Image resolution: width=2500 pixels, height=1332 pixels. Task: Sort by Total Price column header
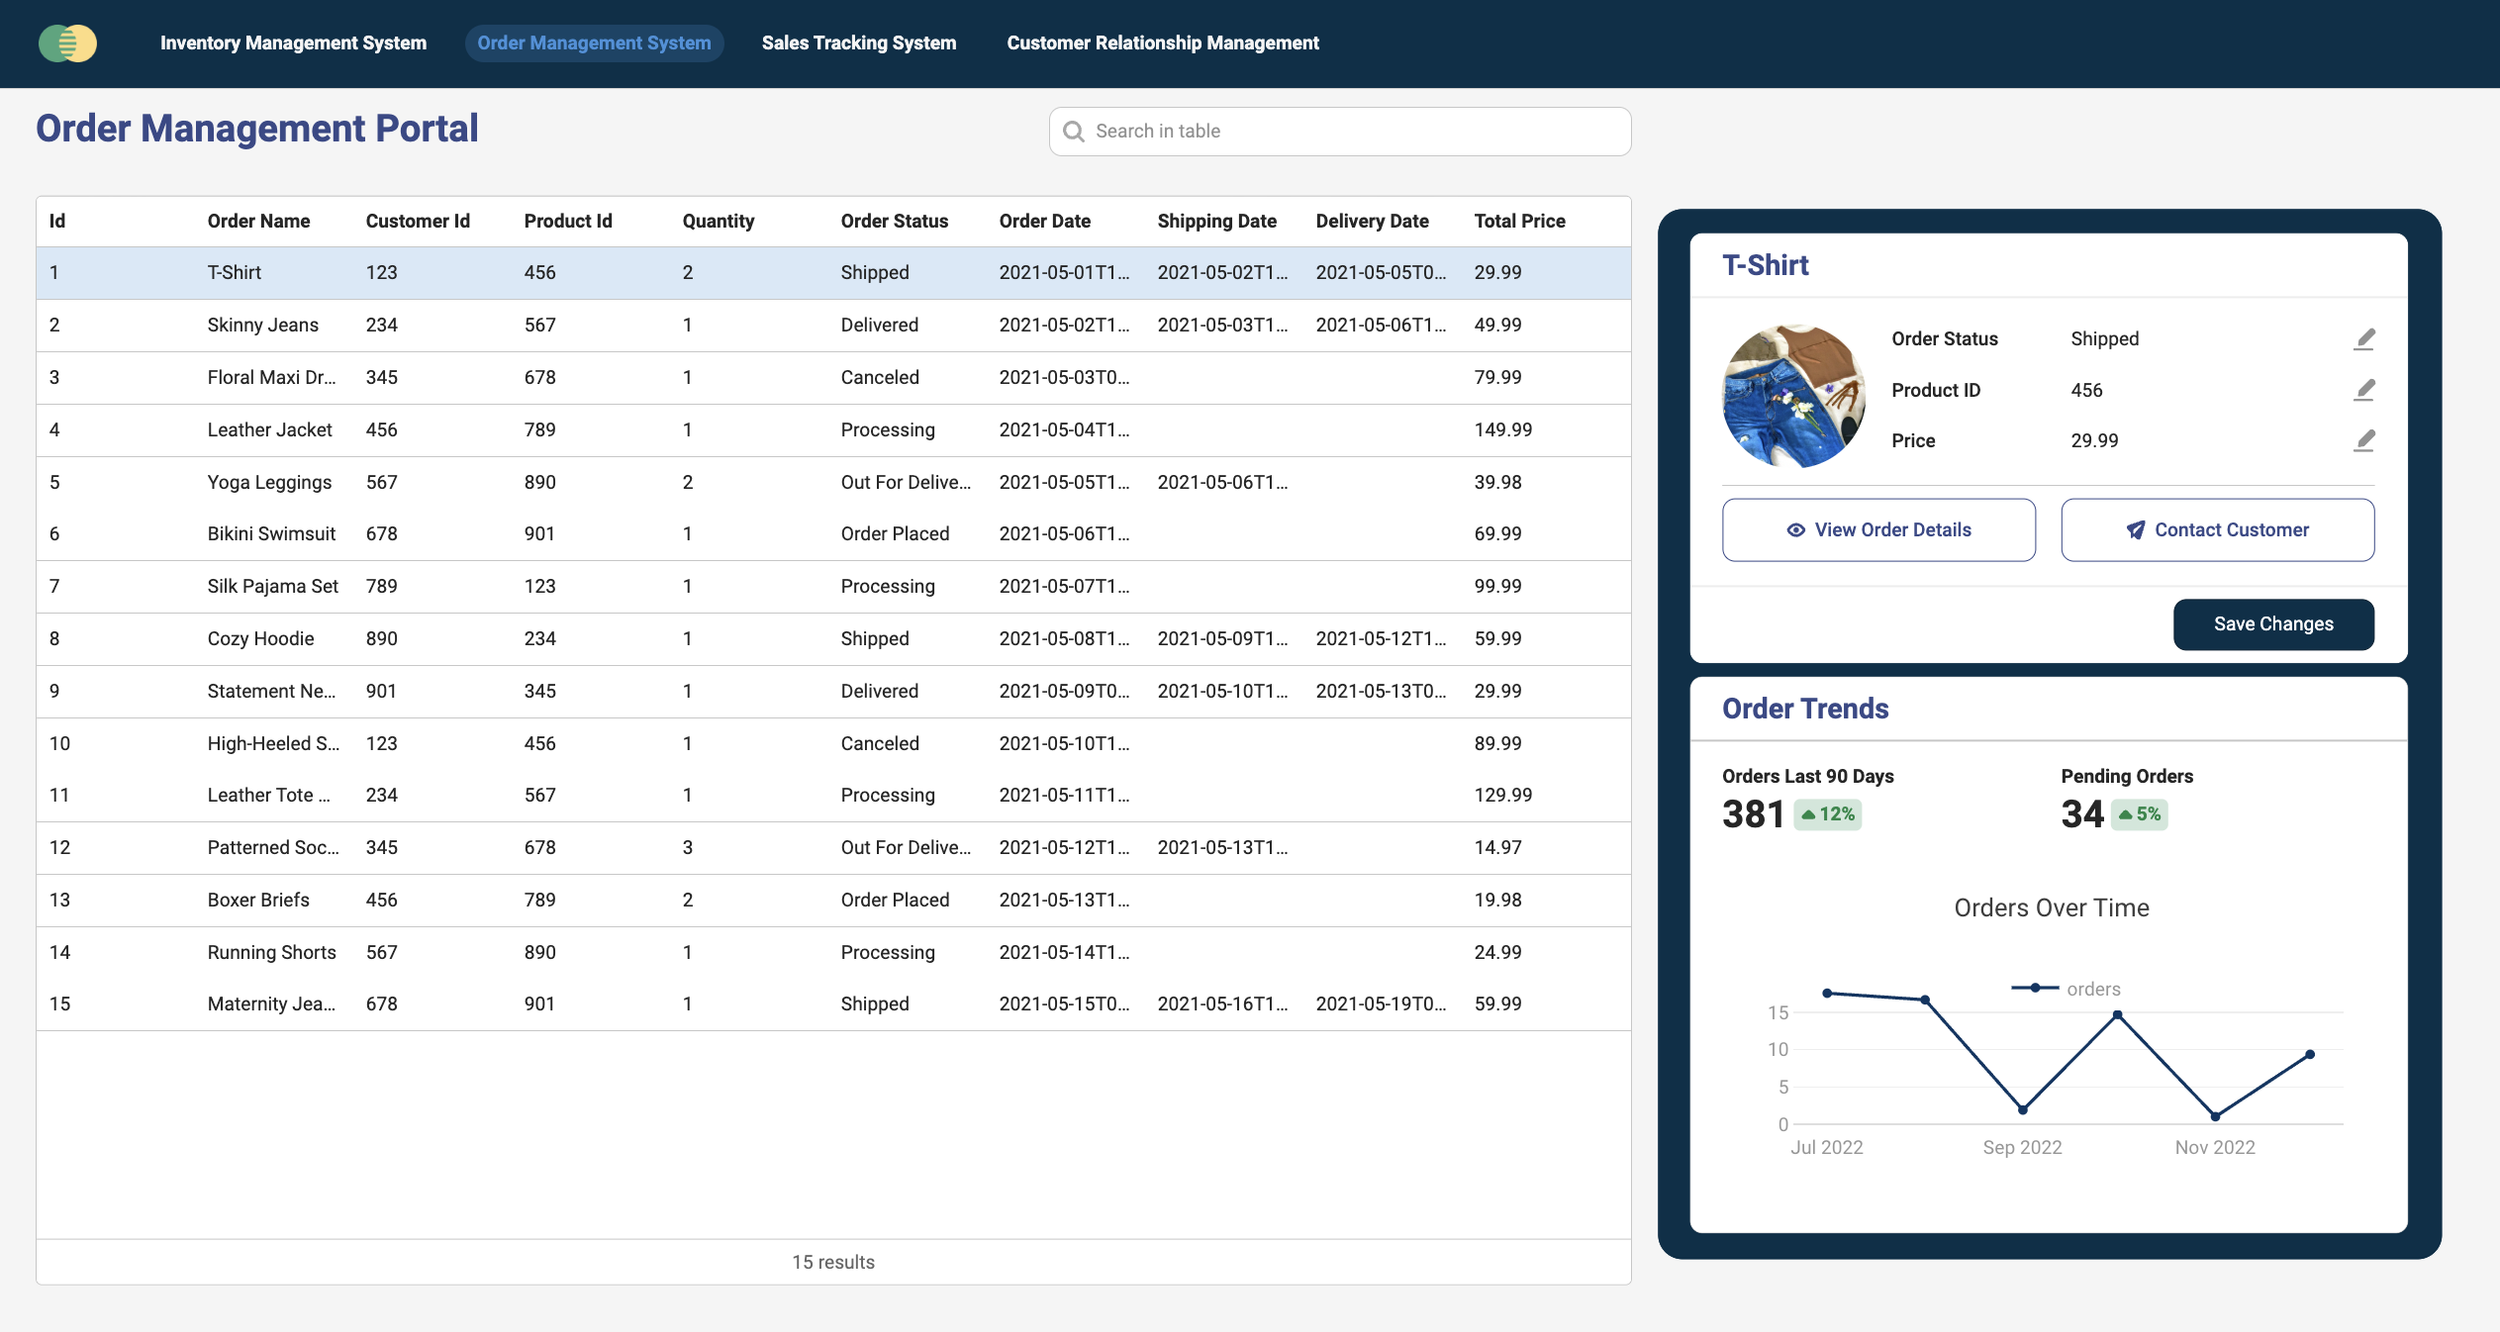coord(1519,221)
